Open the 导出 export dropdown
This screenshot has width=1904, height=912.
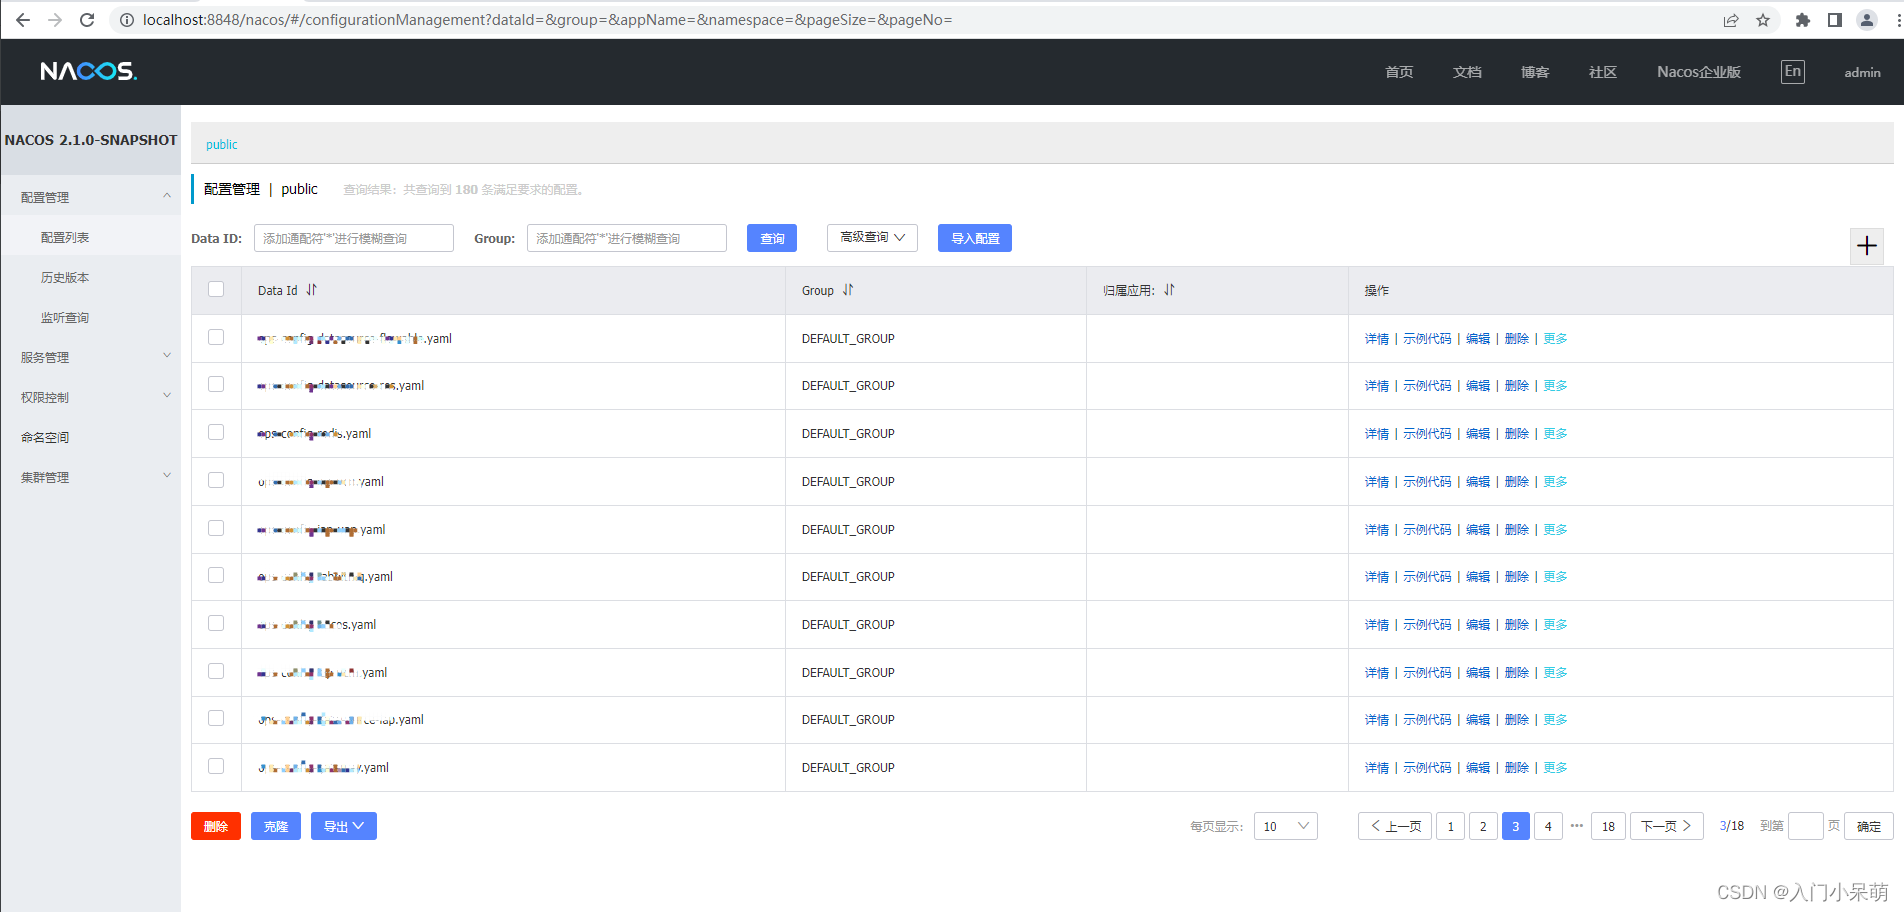click(x=344, y=826)
